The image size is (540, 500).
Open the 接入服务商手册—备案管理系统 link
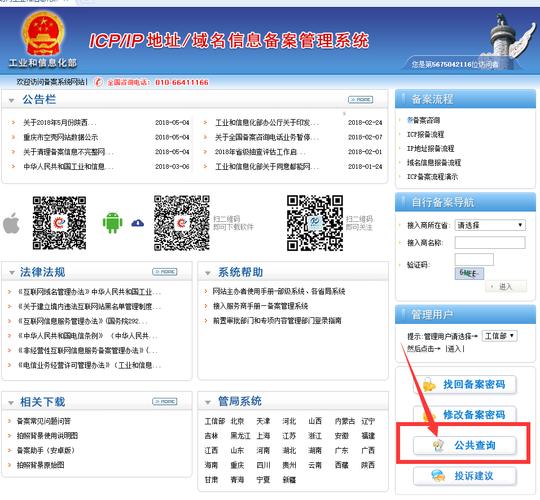coord(260,306)
